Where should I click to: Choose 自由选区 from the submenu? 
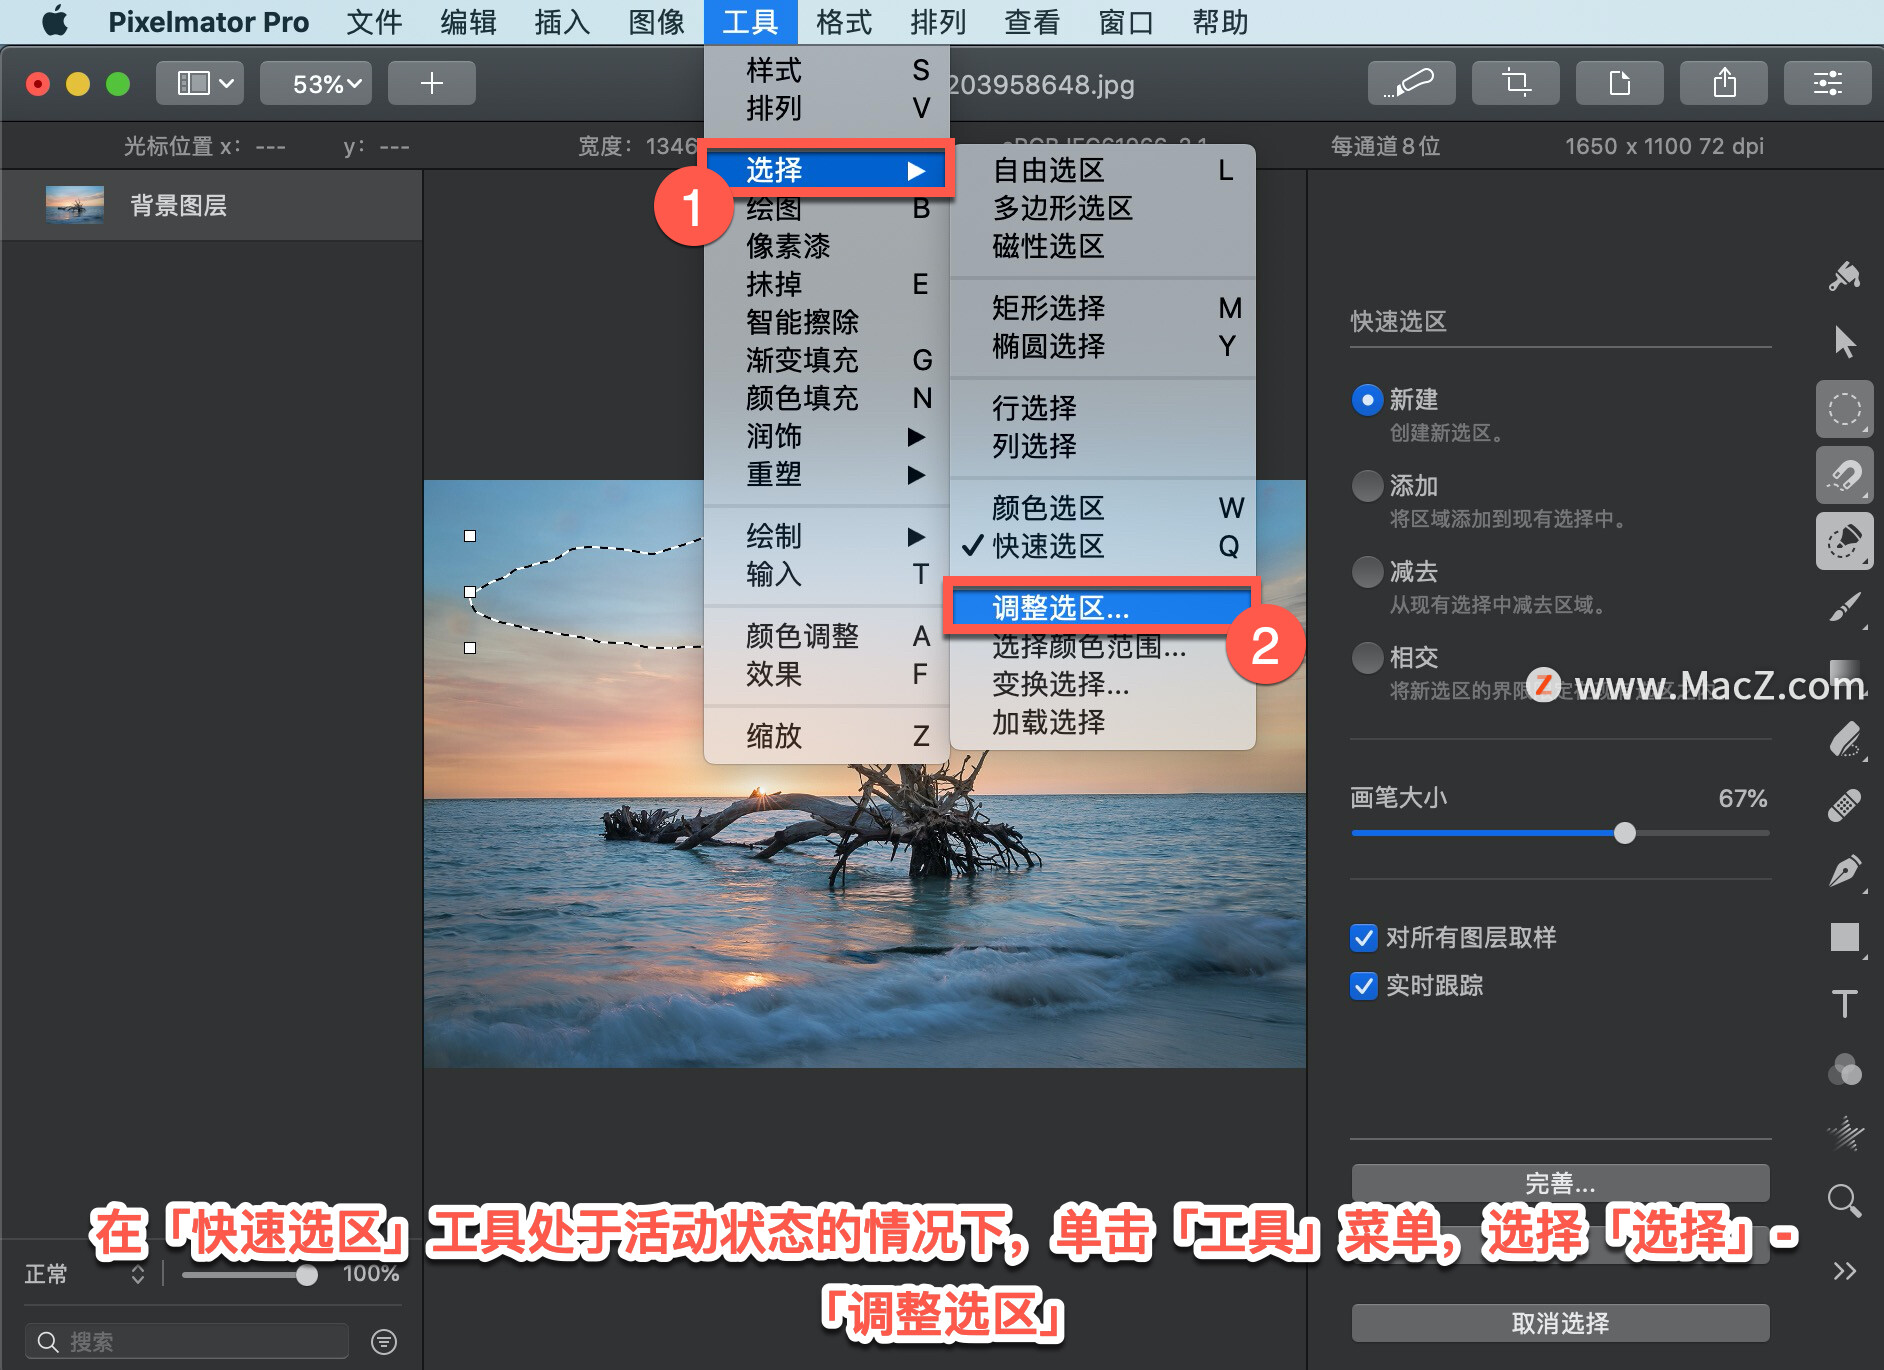[x=1102, y=170]
